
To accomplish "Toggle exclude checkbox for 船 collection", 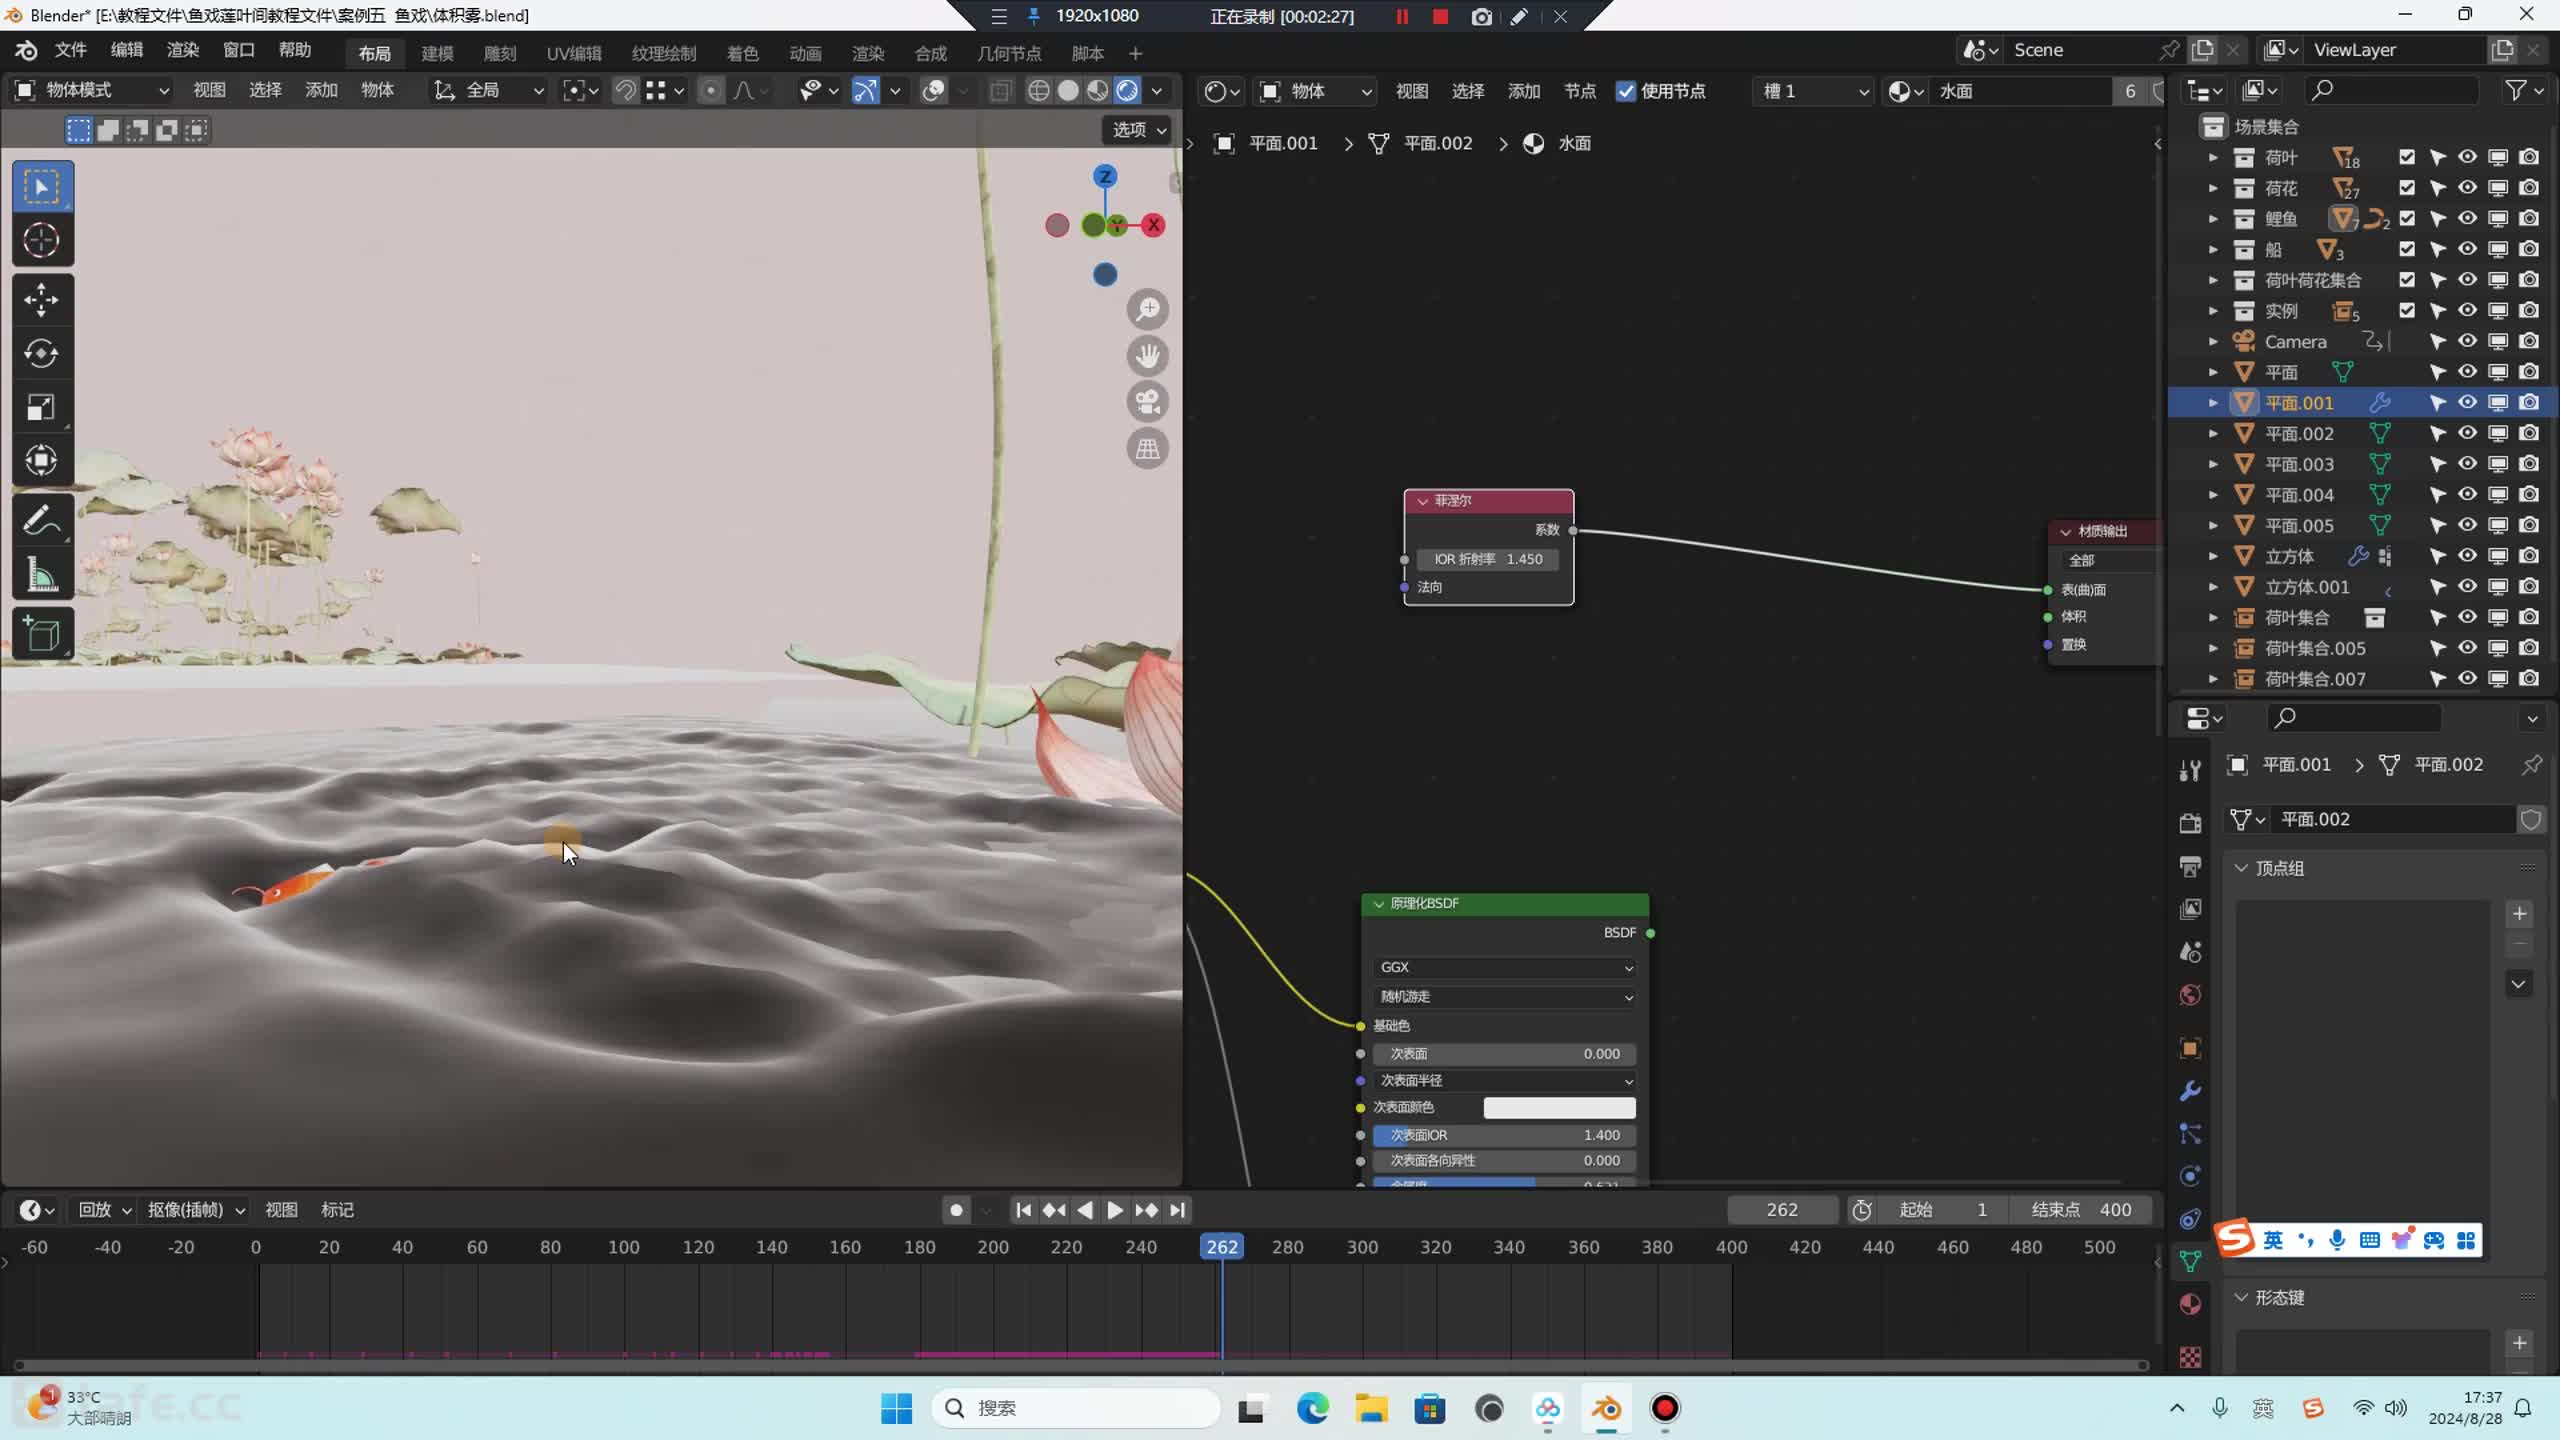I will pyautogui.click(x=2407, y=249).
